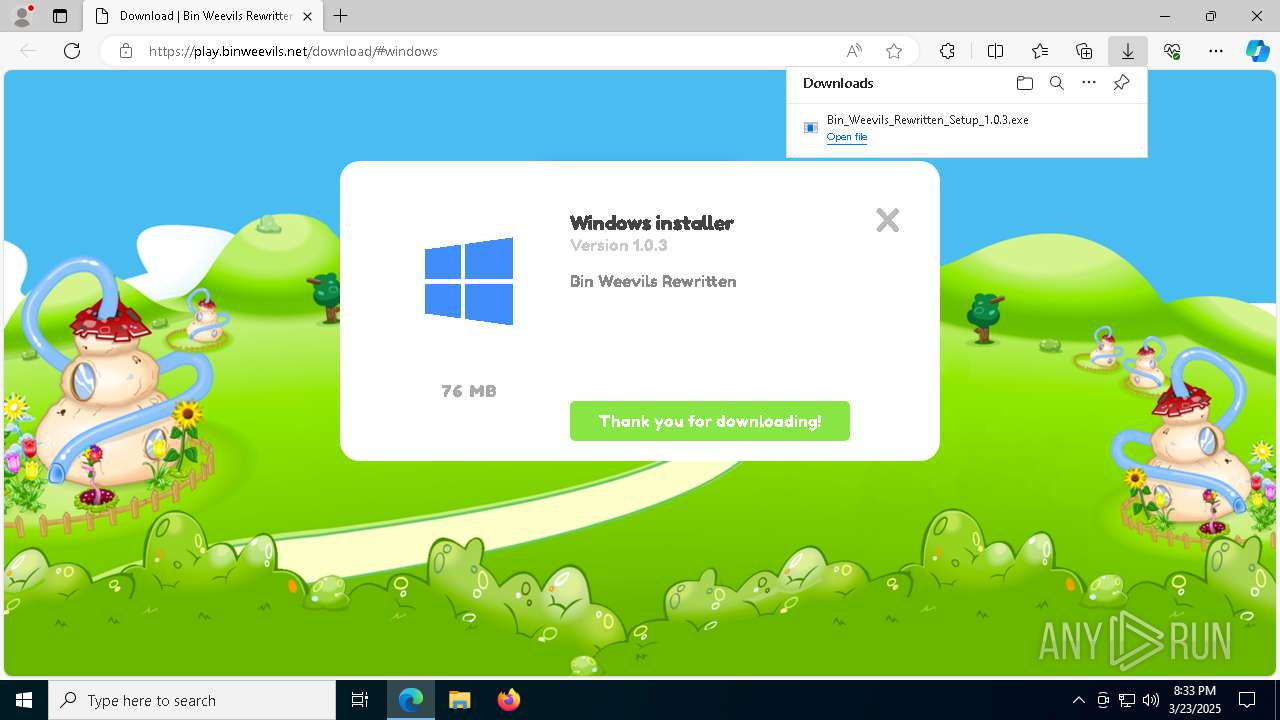Open the Favorites list

coord(1040,51)
